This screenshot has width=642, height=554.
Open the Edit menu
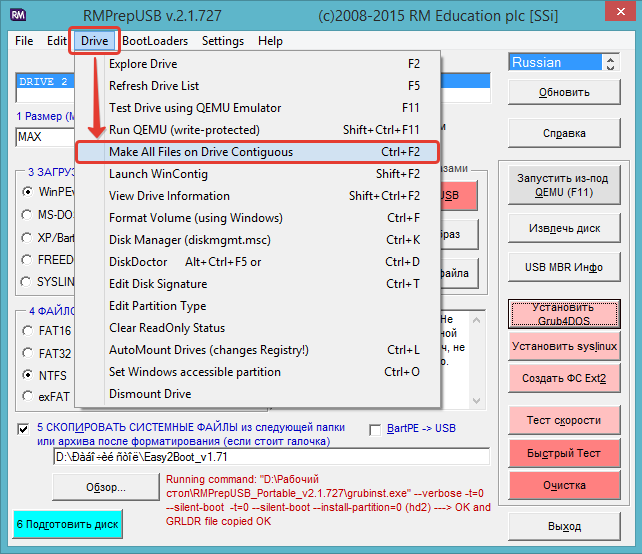[x=56, y=41]
